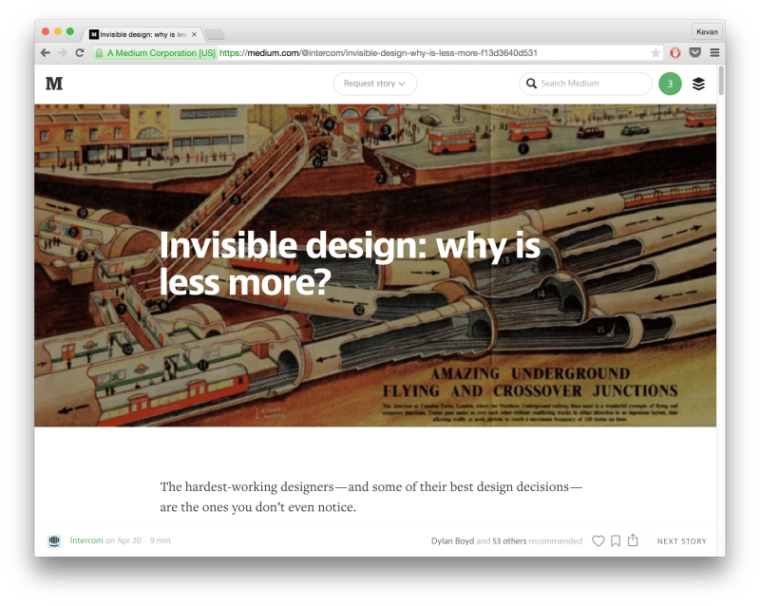Click the Buffer stacked layers icon

point(698,84)
